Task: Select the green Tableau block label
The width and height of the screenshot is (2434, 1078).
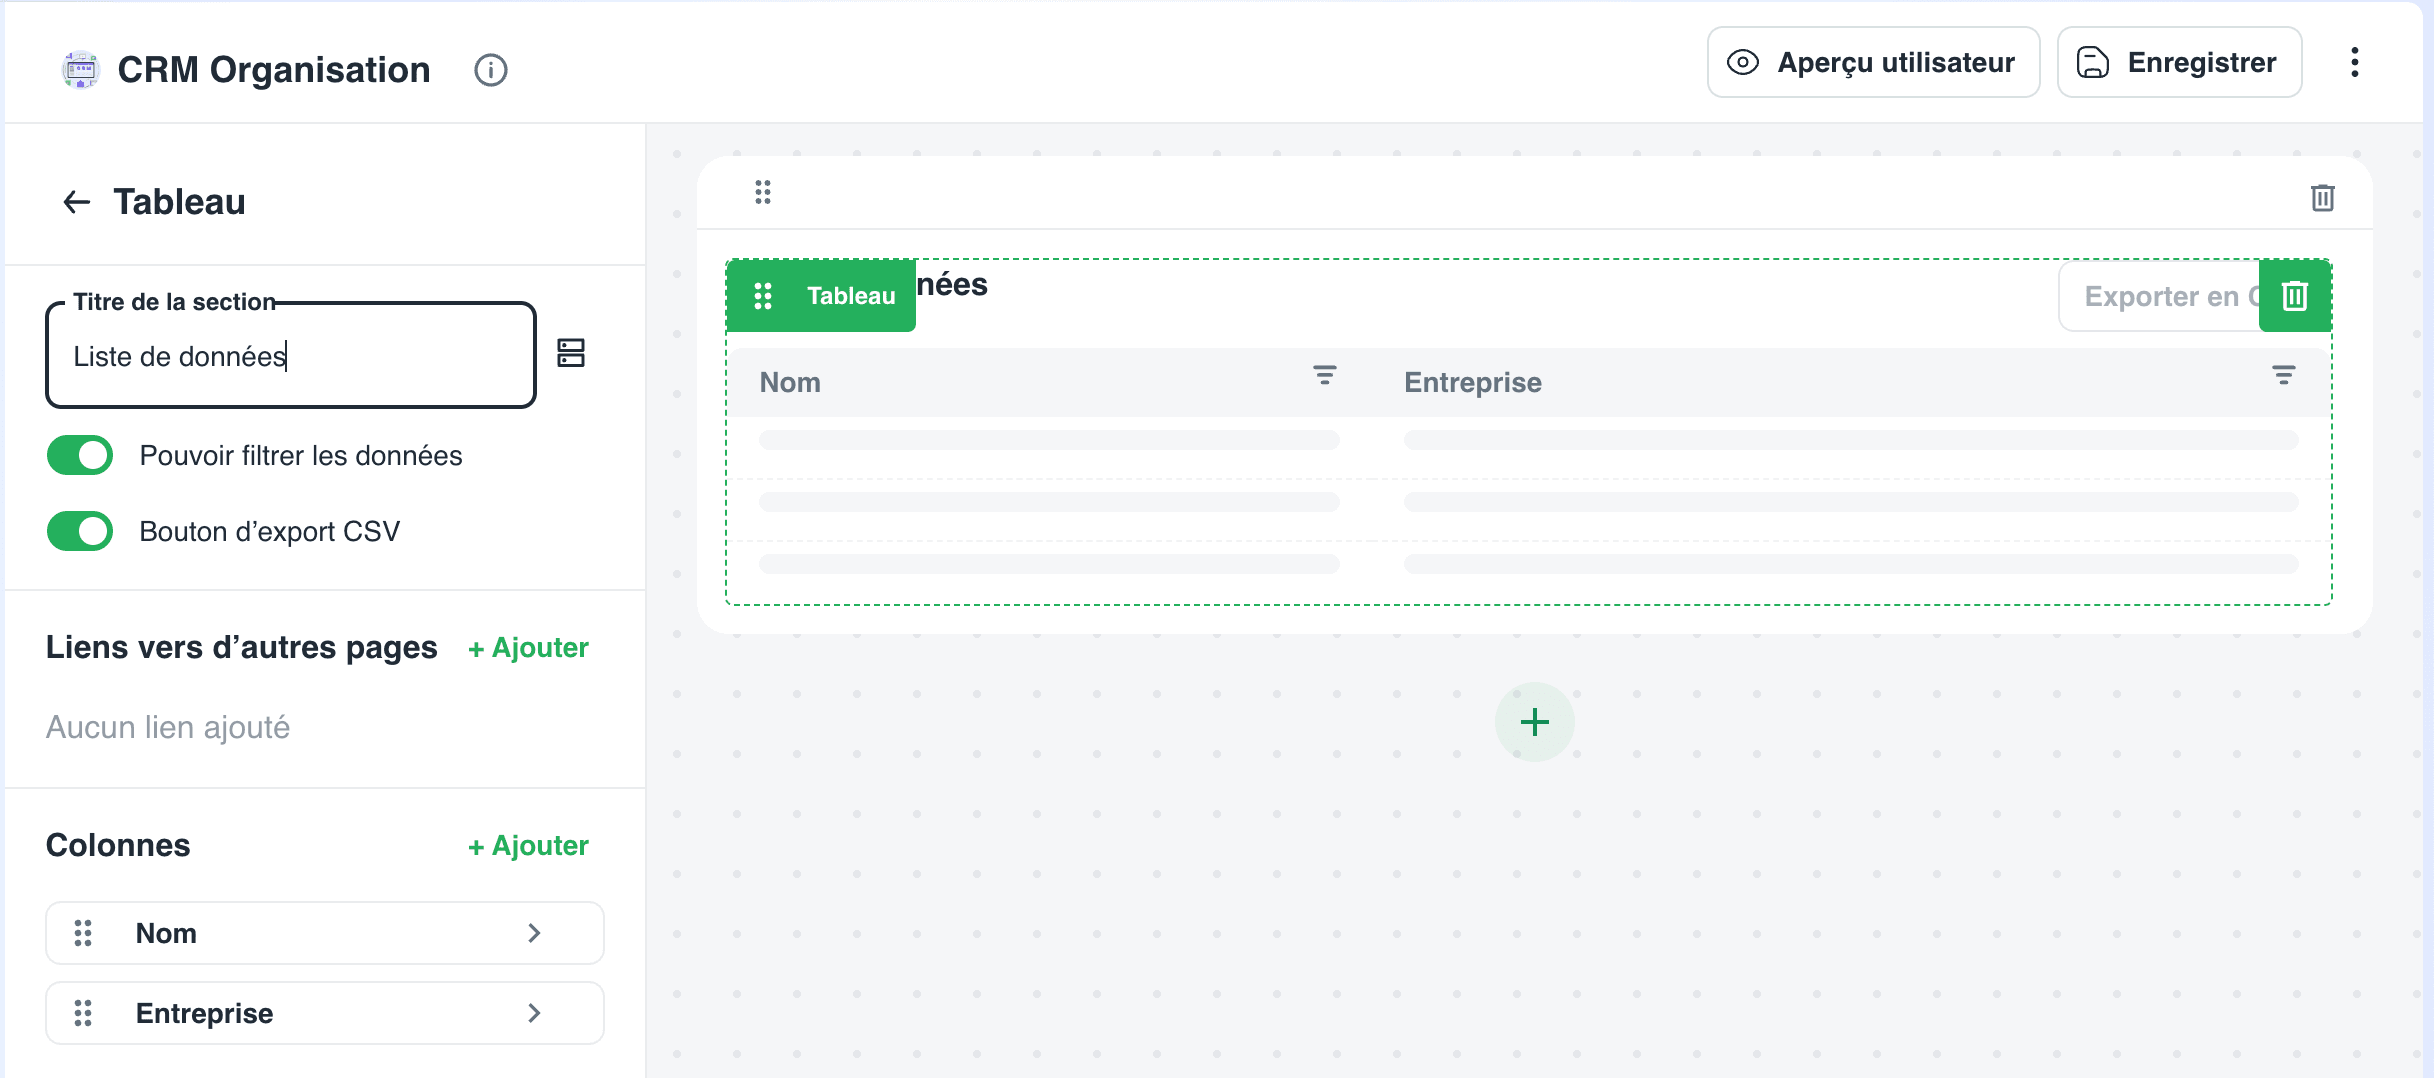Action: tap(851, 296)
